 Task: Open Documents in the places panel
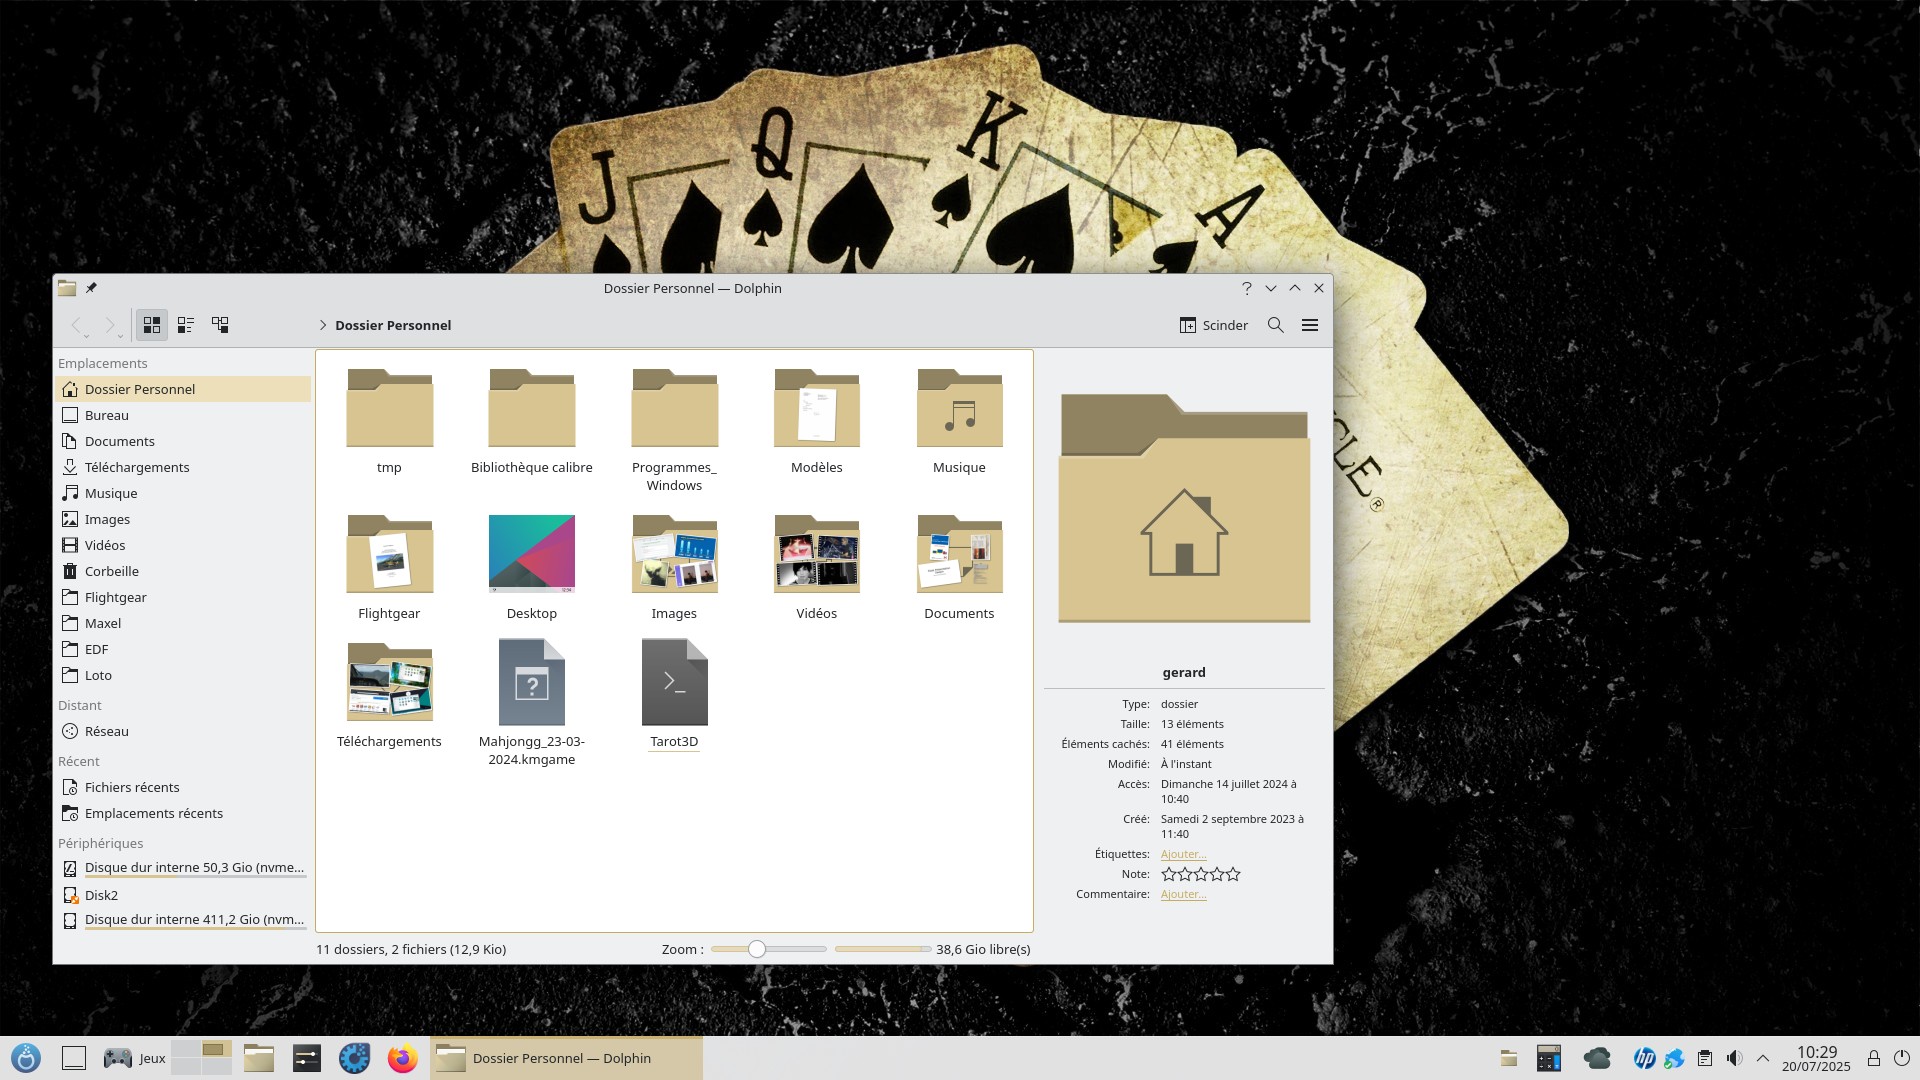pos(184,441)
